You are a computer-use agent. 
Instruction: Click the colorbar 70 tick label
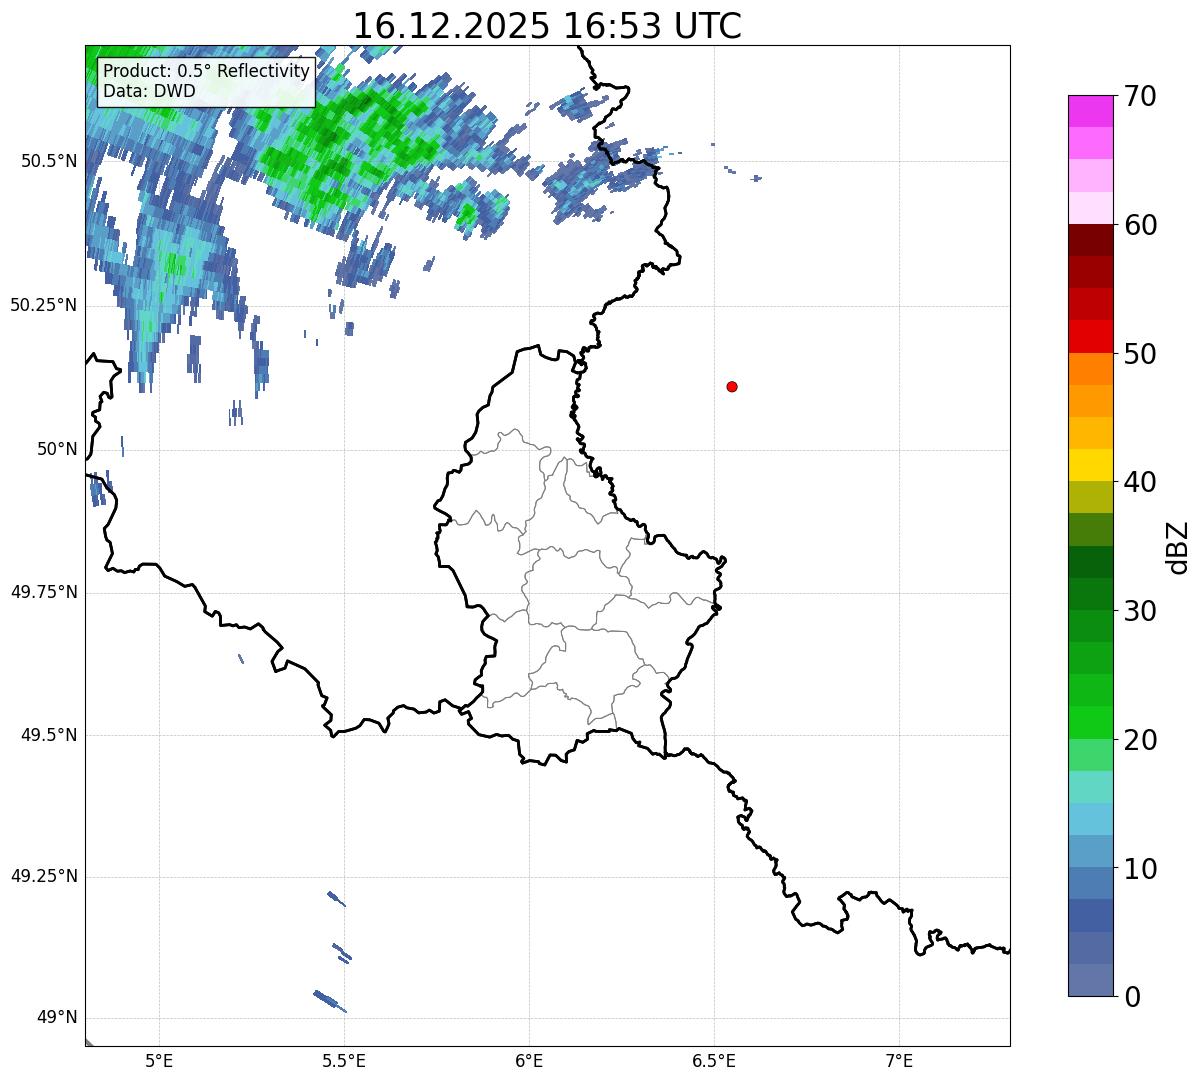point(1140,96)
